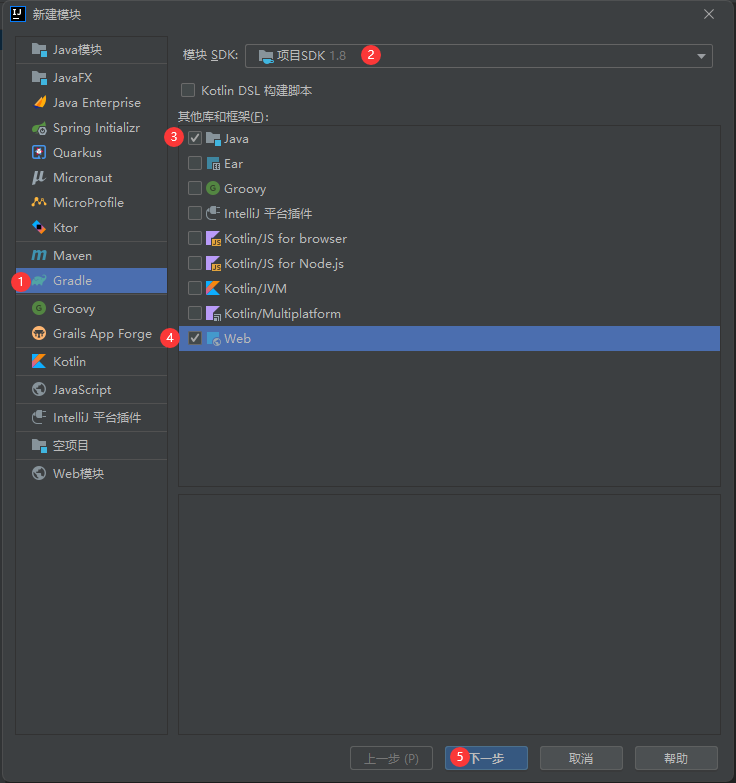Click the 帮助 button
This screenshot has height=783, width=736.
pyautogui.click(x=676, y=758)
